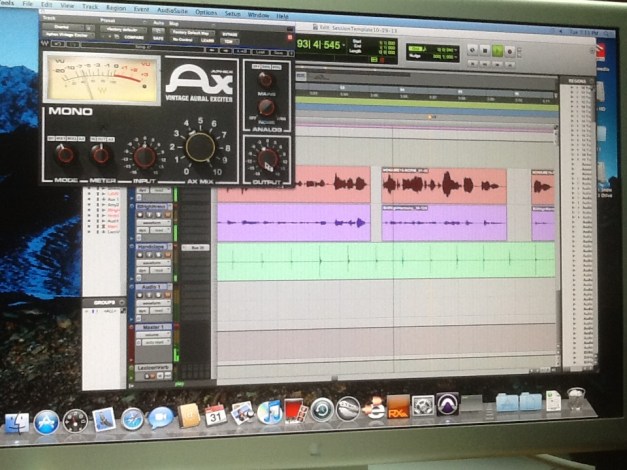The image size is (627, 470).
Task: Click the transport Go to End button
Action: [x=510, y=64]
